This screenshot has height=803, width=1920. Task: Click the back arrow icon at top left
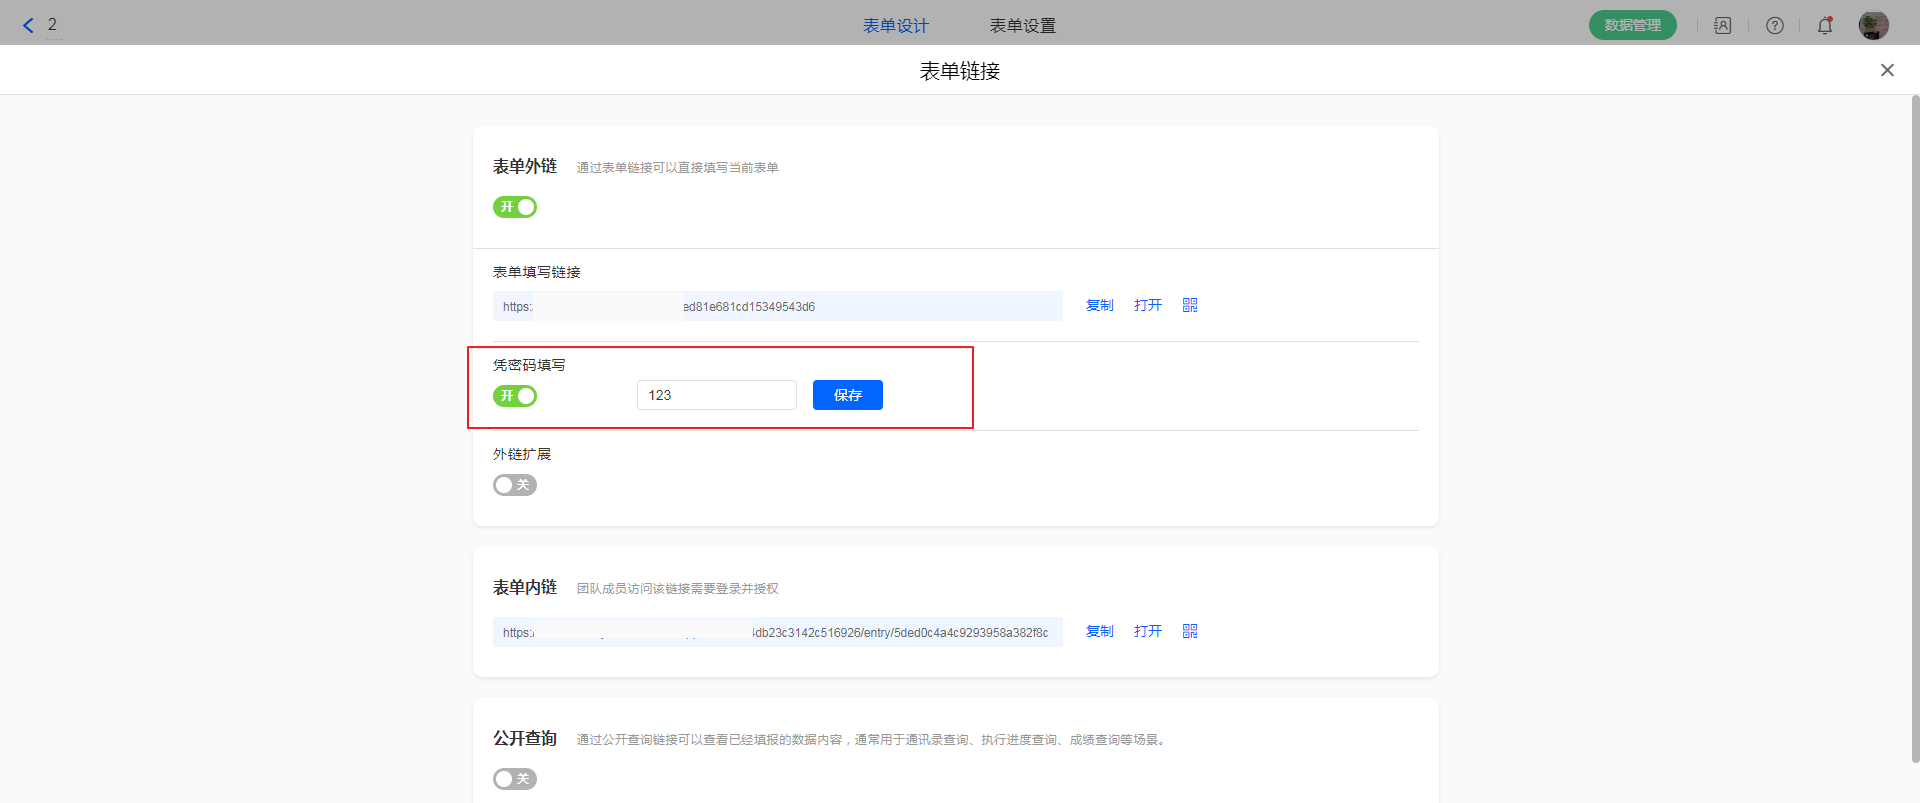coord(28,25)
